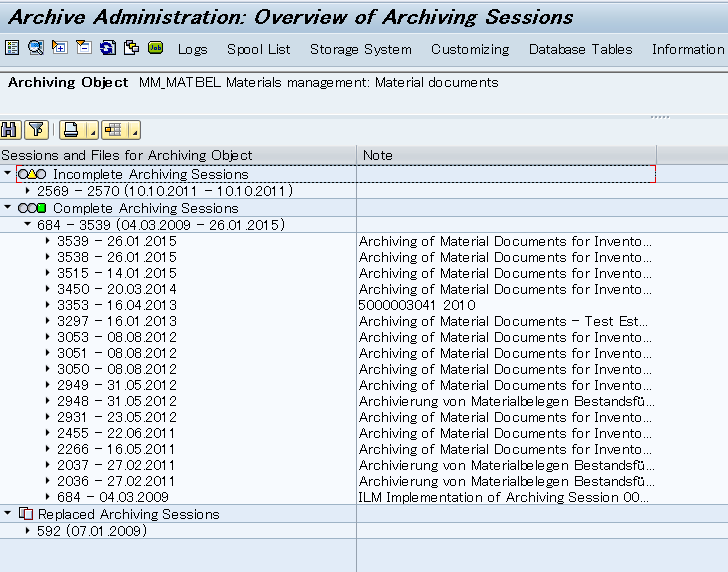The width and height of the screenshot is (728, 572).
Task: Select session 3053 - 08.08.2012
Action: click(x=117, y=337)
